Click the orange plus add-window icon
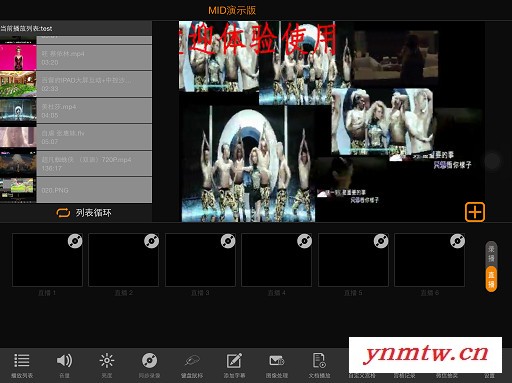This screenshot has width=512, height=383. tap(475, 212)
